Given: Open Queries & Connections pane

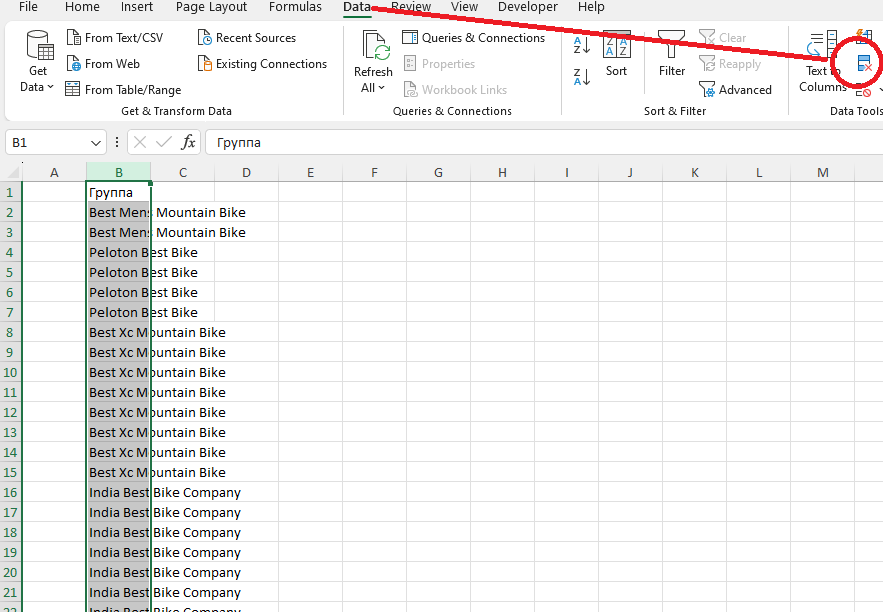Looking at the screenshot, I should coord(474,38).
